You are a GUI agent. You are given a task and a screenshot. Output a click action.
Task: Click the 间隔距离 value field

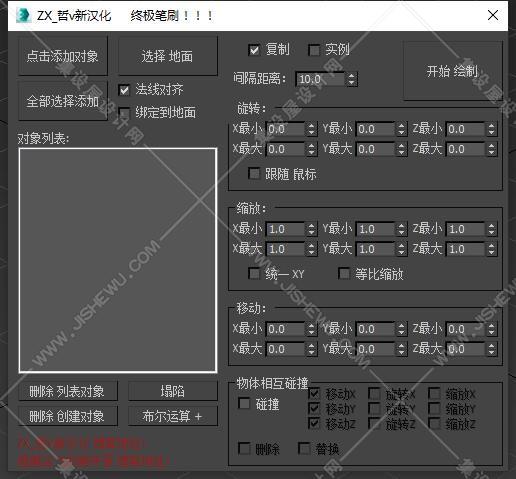click(321, 79)
